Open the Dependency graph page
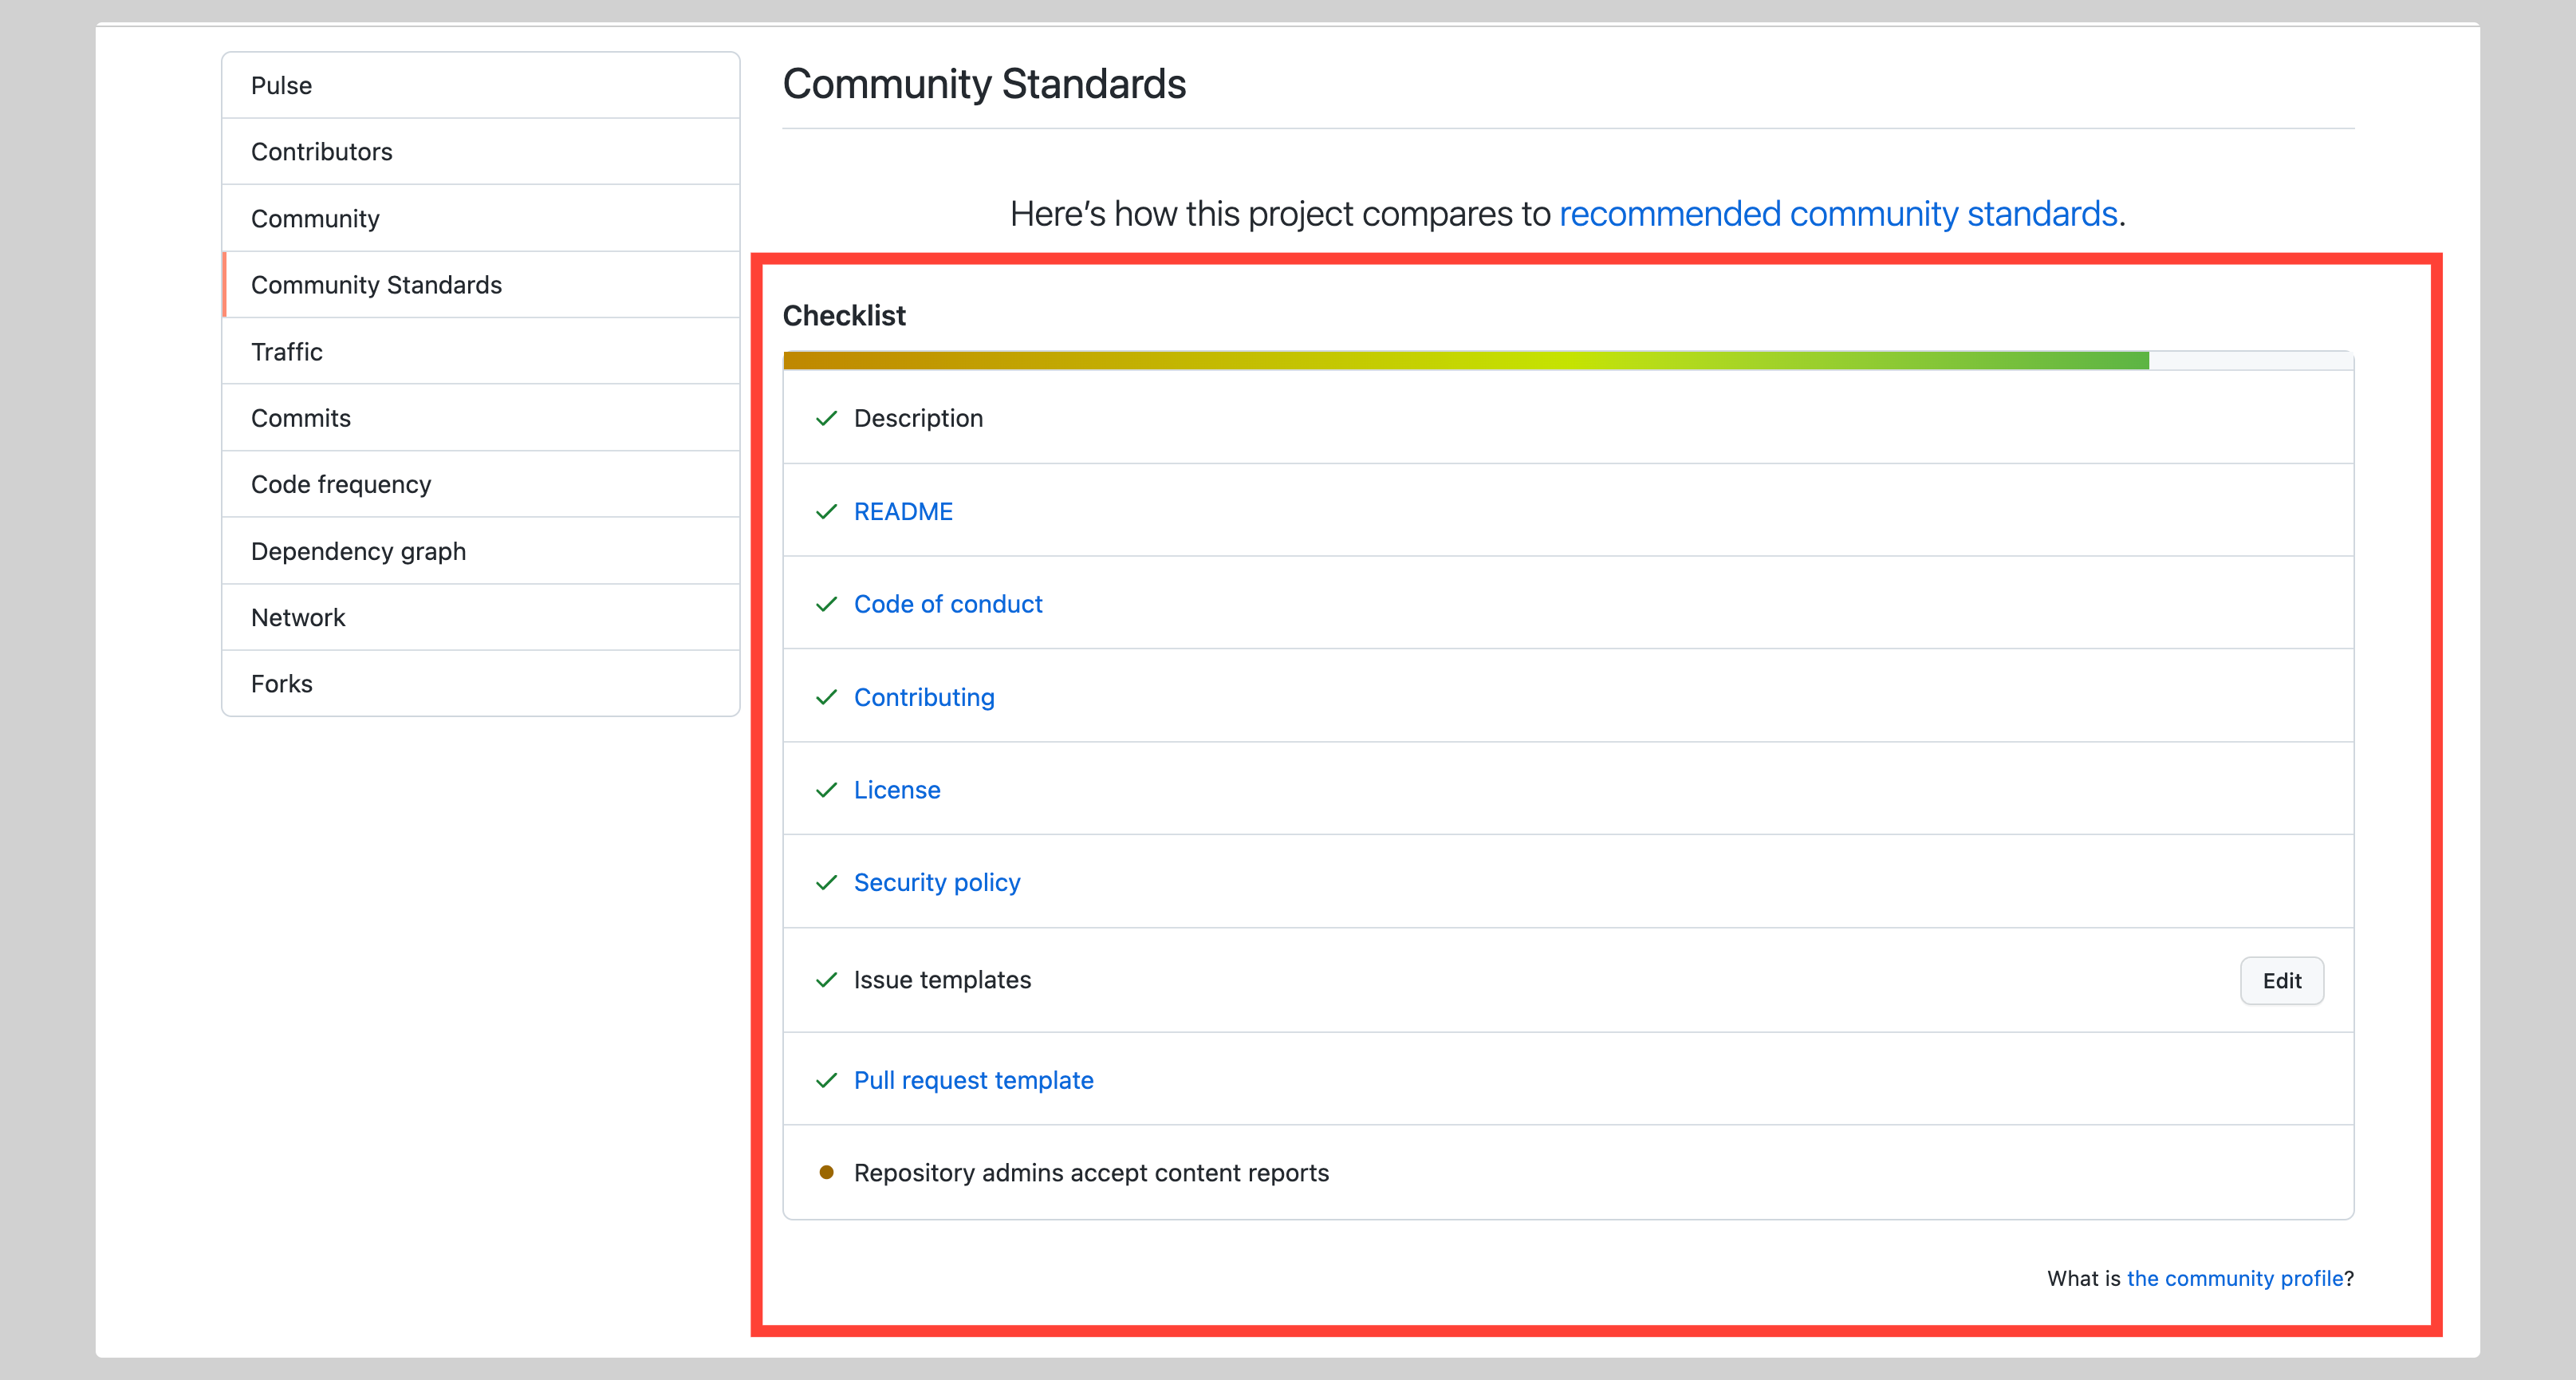The width and height of the screenshot is (2576, 1380). point(358,551)
